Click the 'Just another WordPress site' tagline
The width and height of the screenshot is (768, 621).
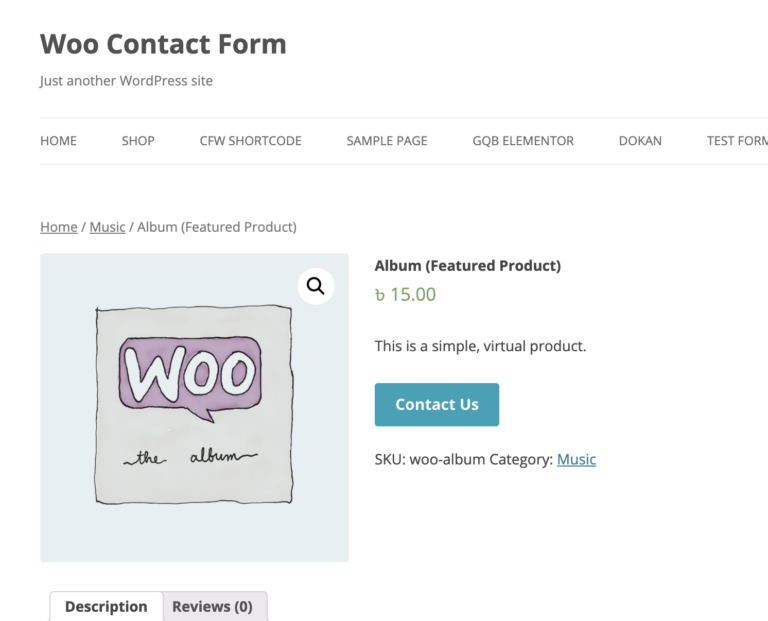tap(126, 81)
